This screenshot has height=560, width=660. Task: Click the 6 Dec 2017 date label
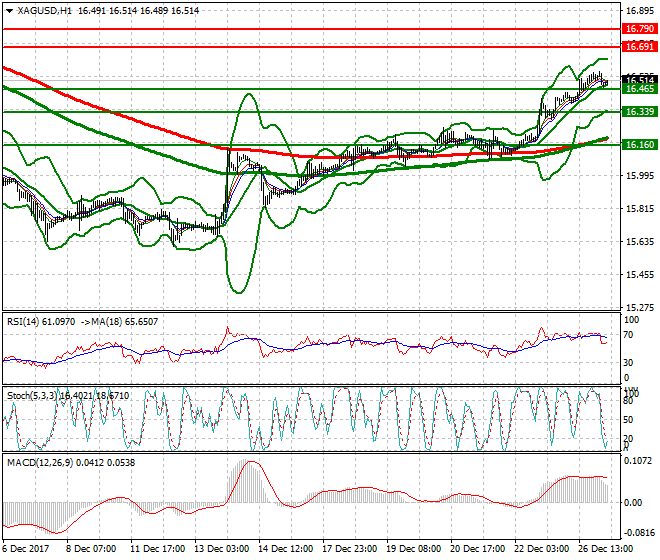coord(26,549)
